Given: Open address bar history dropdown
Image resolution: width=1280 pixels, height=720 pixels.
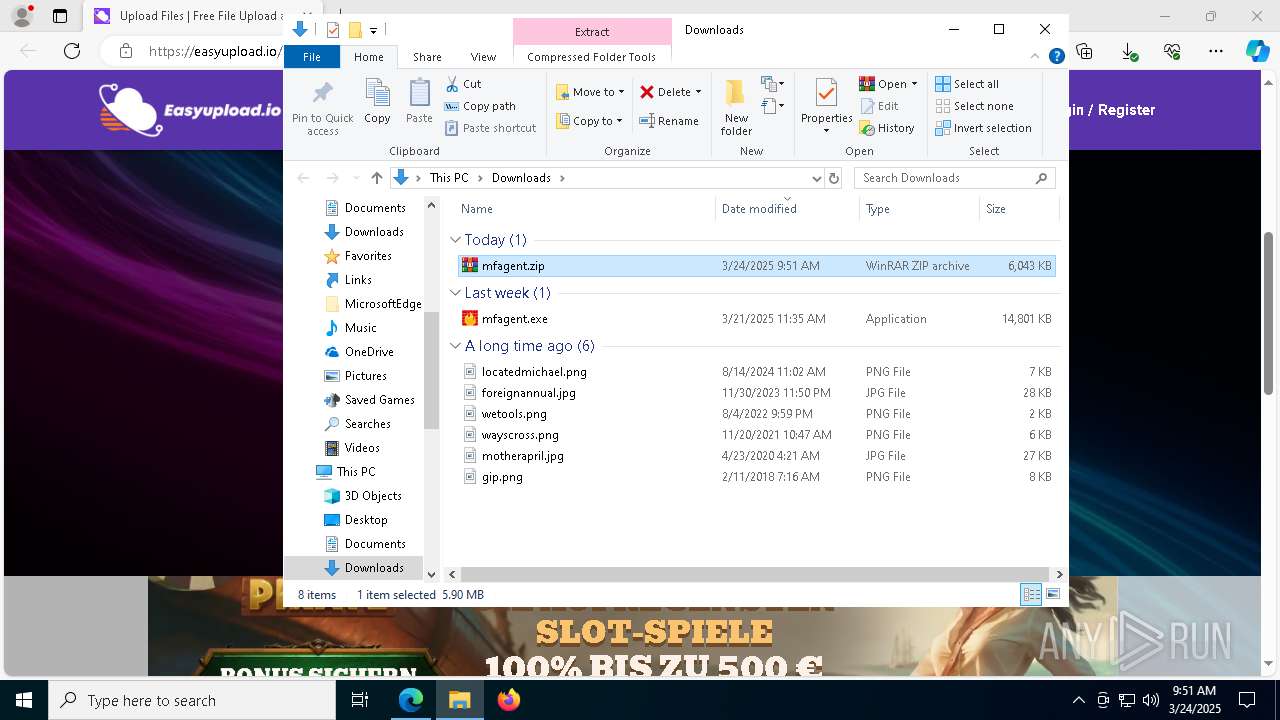Looking at the screenshot, I should [x=815, y=178].
